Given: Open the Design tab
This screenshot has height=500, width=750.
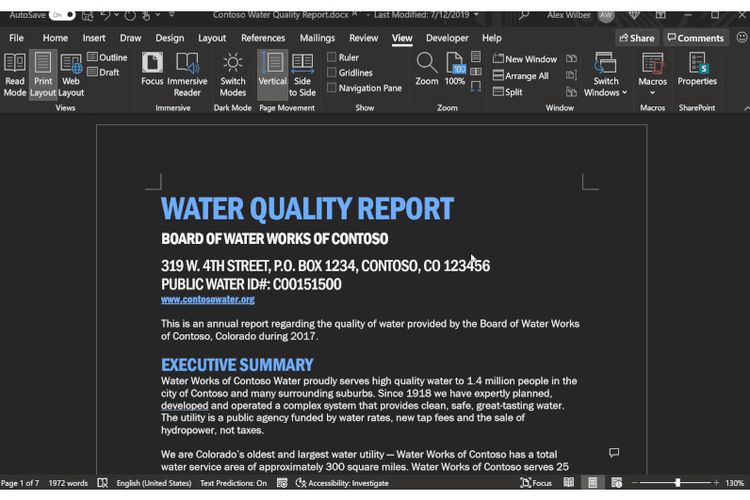Looking at the screenshot, I should click(x=169, y=38).
